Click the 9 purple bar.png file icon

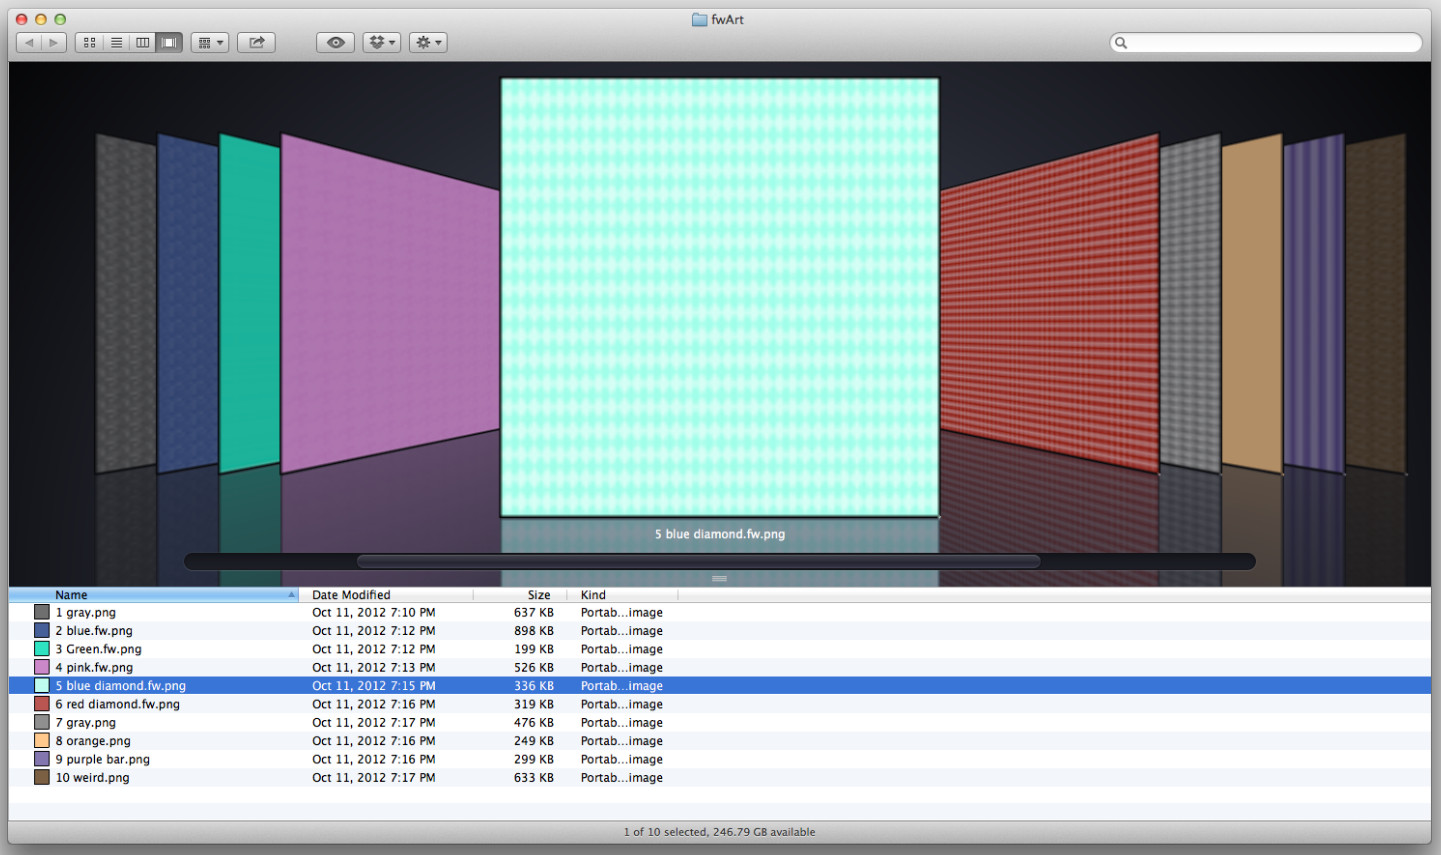42,759
